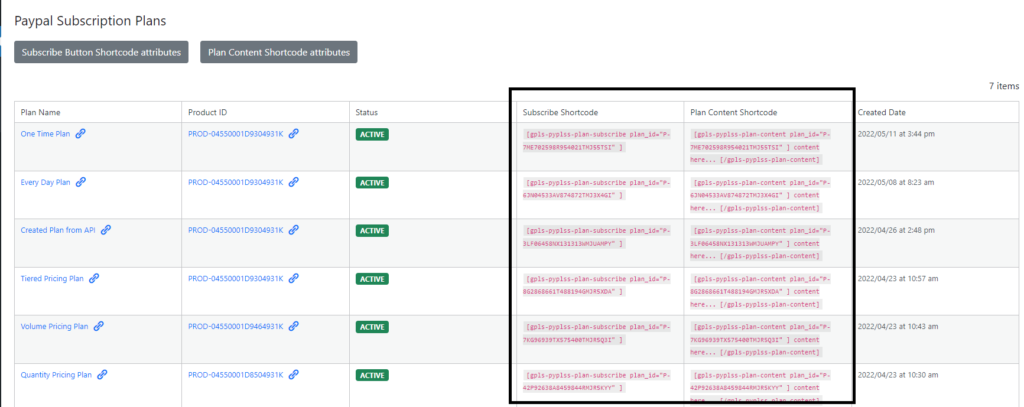Click the ACTIVE badge for Created Plan from API
This screenshot has height=407, width=1024.
coord(372,231)
